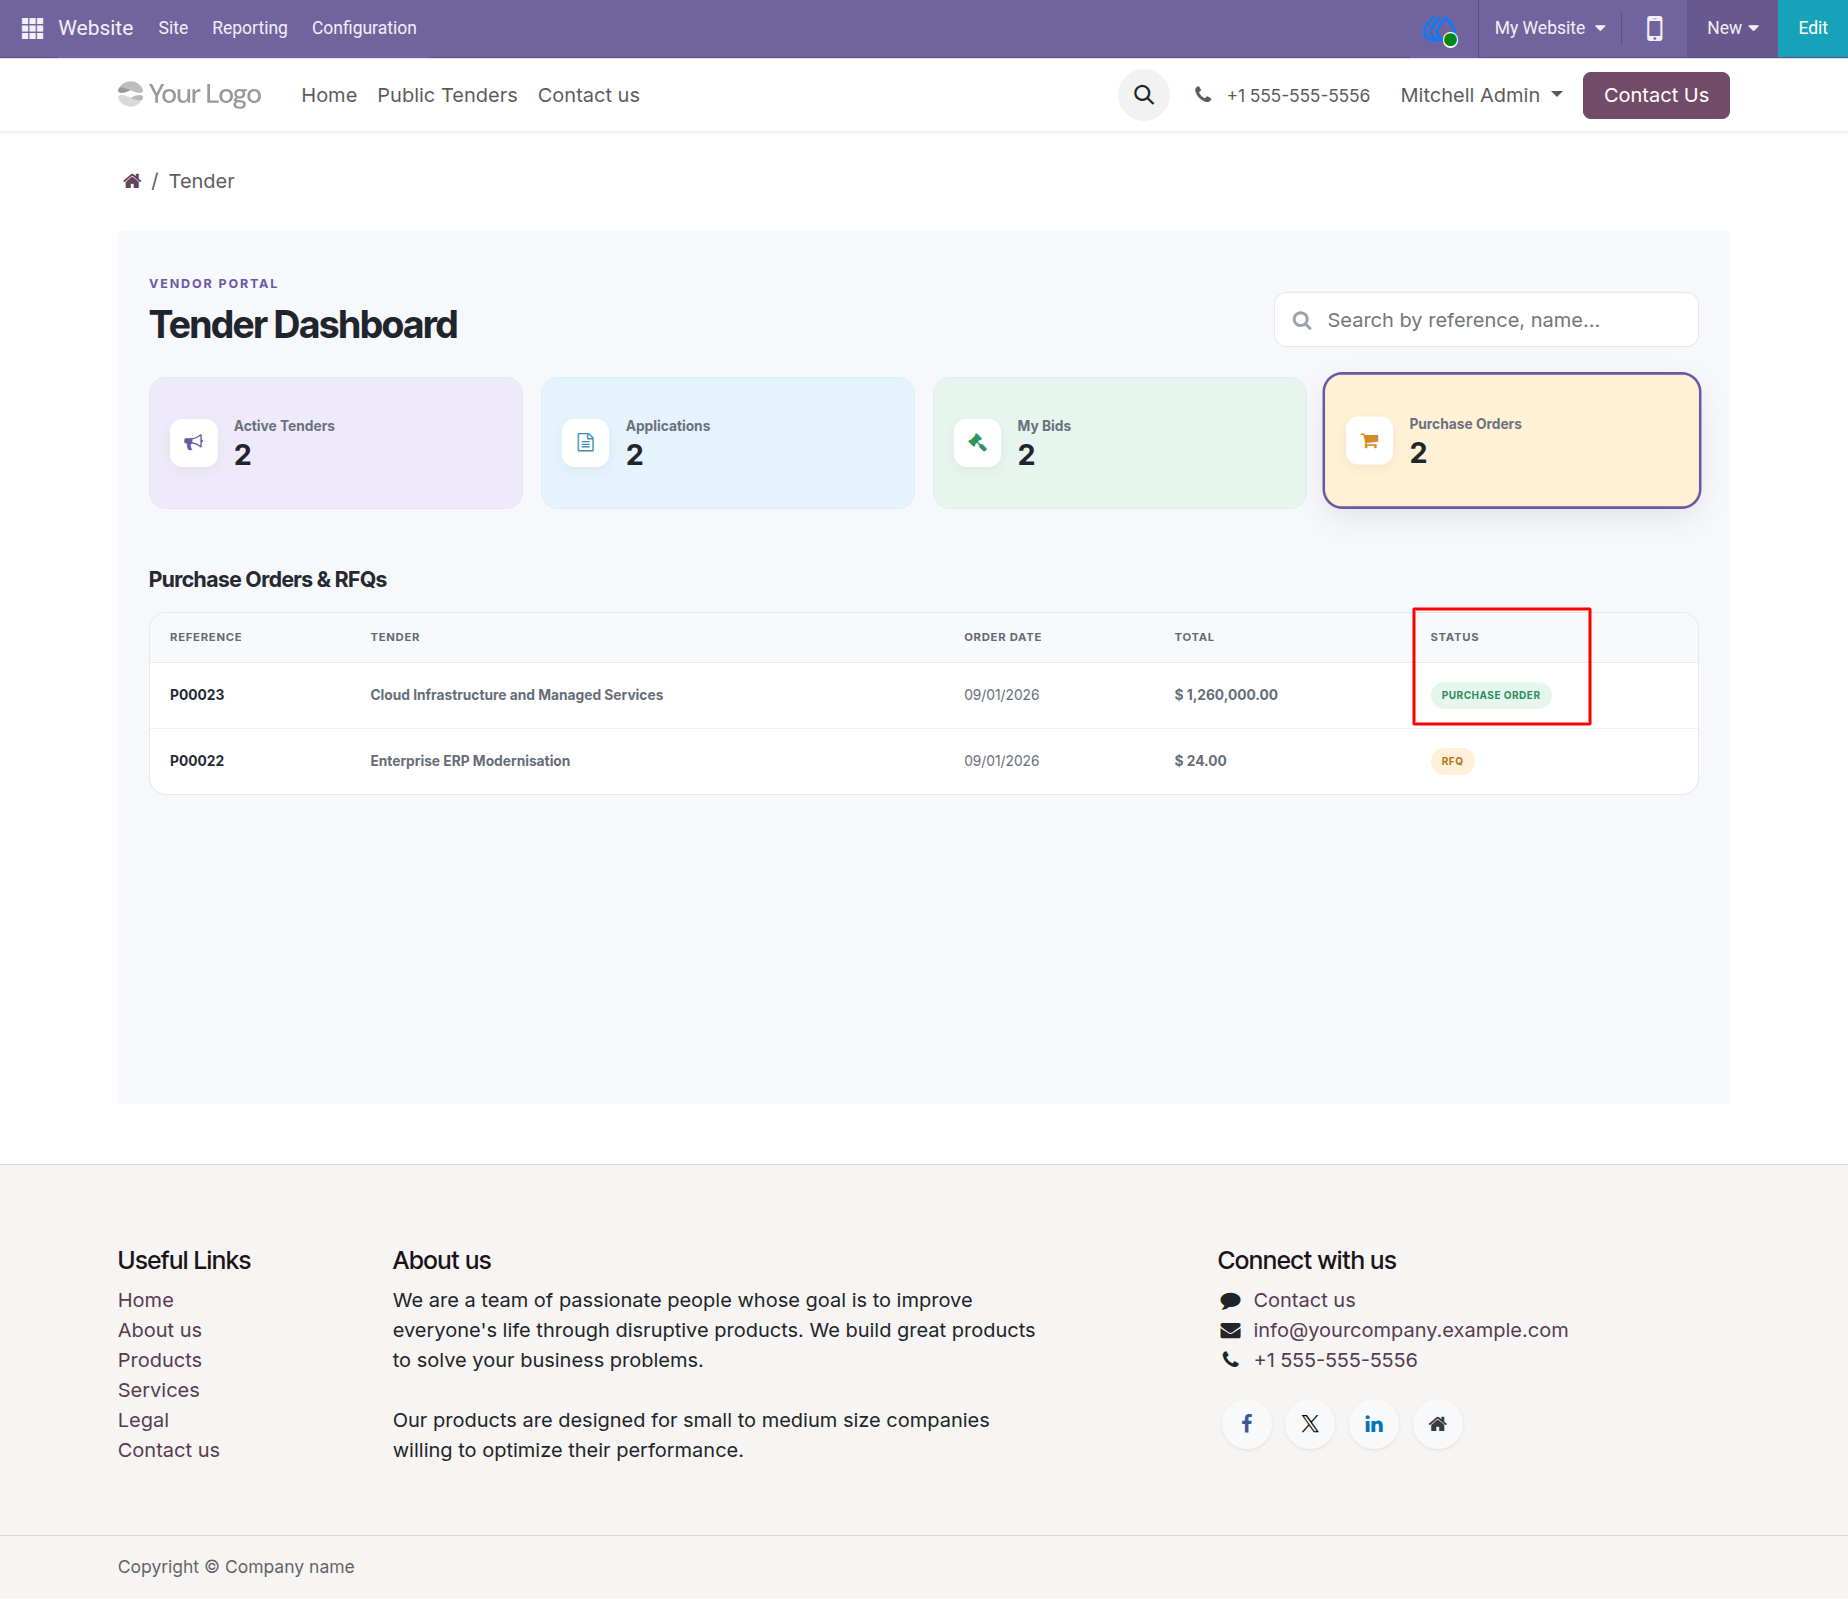Click Contact us in the header nav

click(x=588, y=95)
